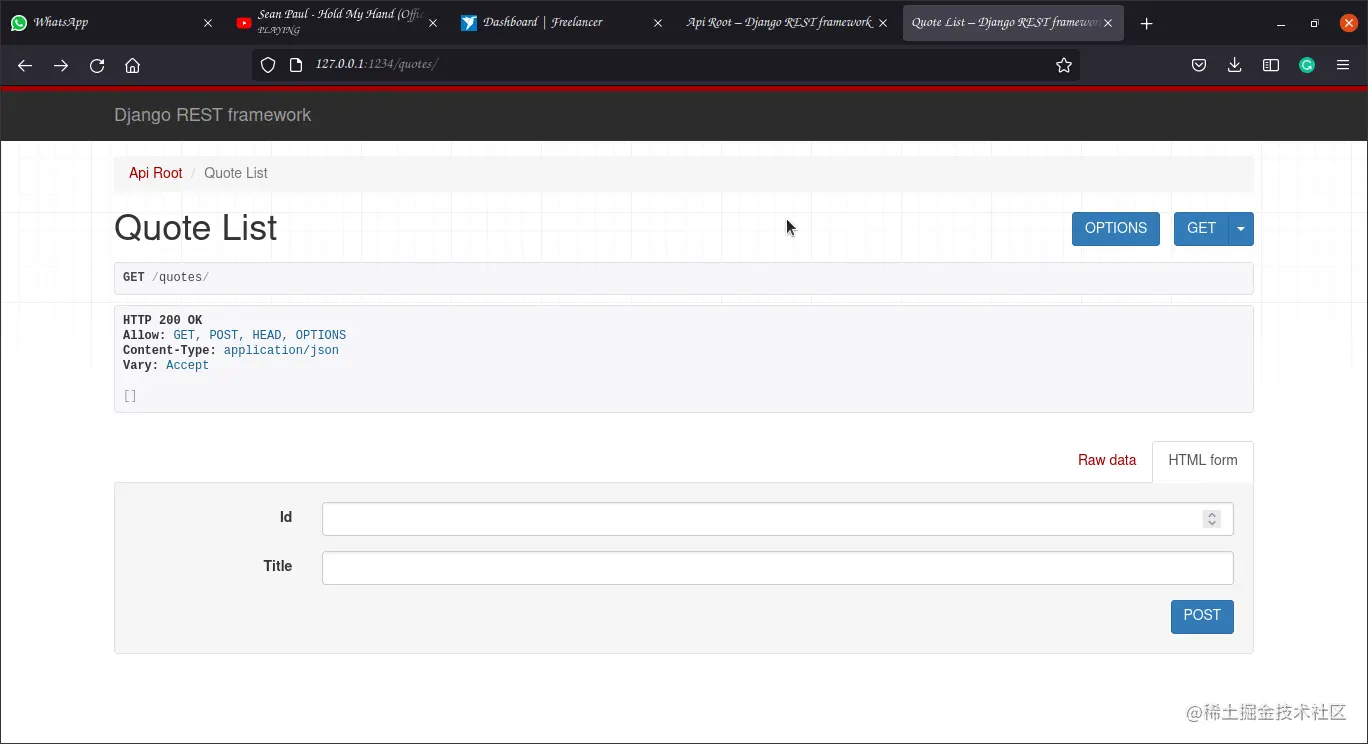Click the 'Quote List' page heading
Screen dimensions: 1368x744
pos(196,228)
